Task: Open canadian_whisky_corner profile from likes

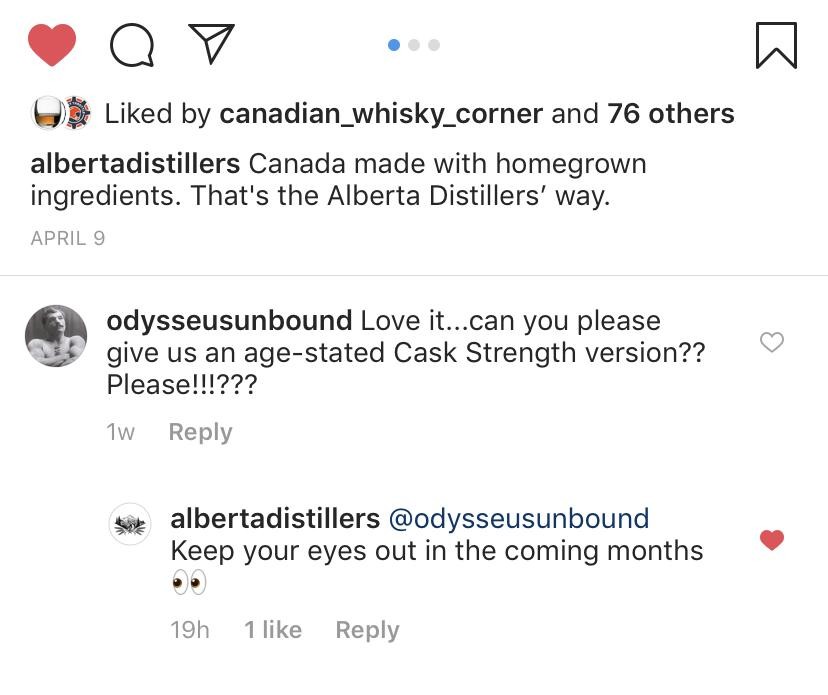Action: coord(381,114)
